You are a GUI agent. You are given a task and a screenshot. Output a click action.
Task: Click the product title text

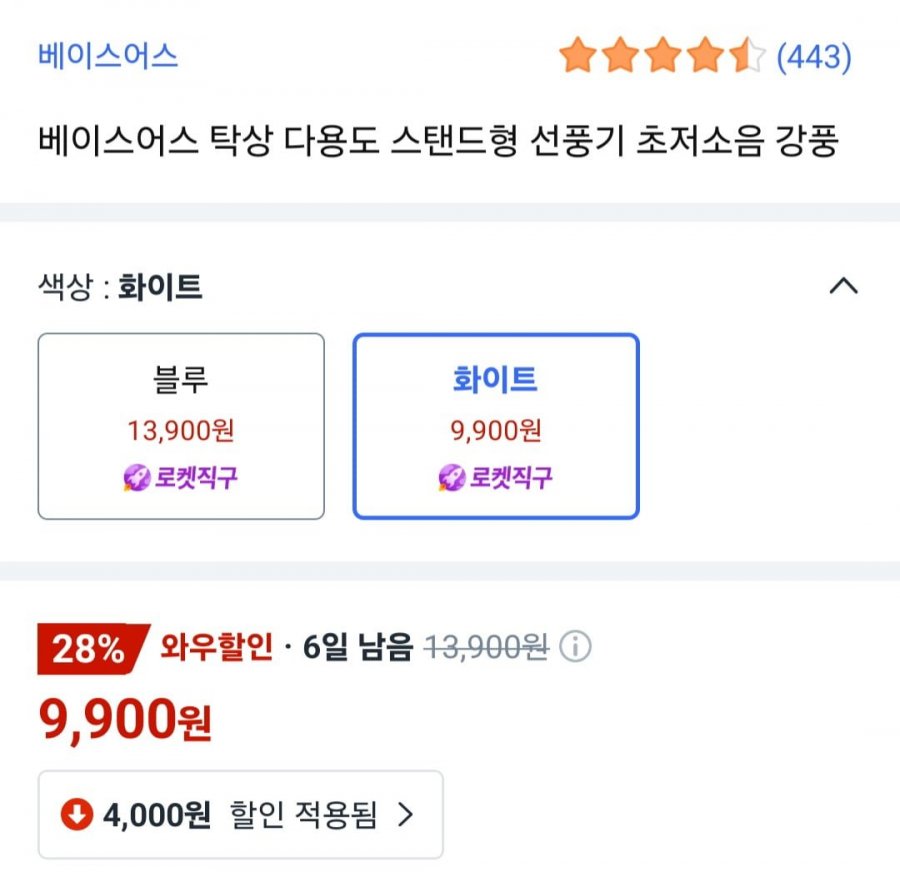tap(439, 141)
